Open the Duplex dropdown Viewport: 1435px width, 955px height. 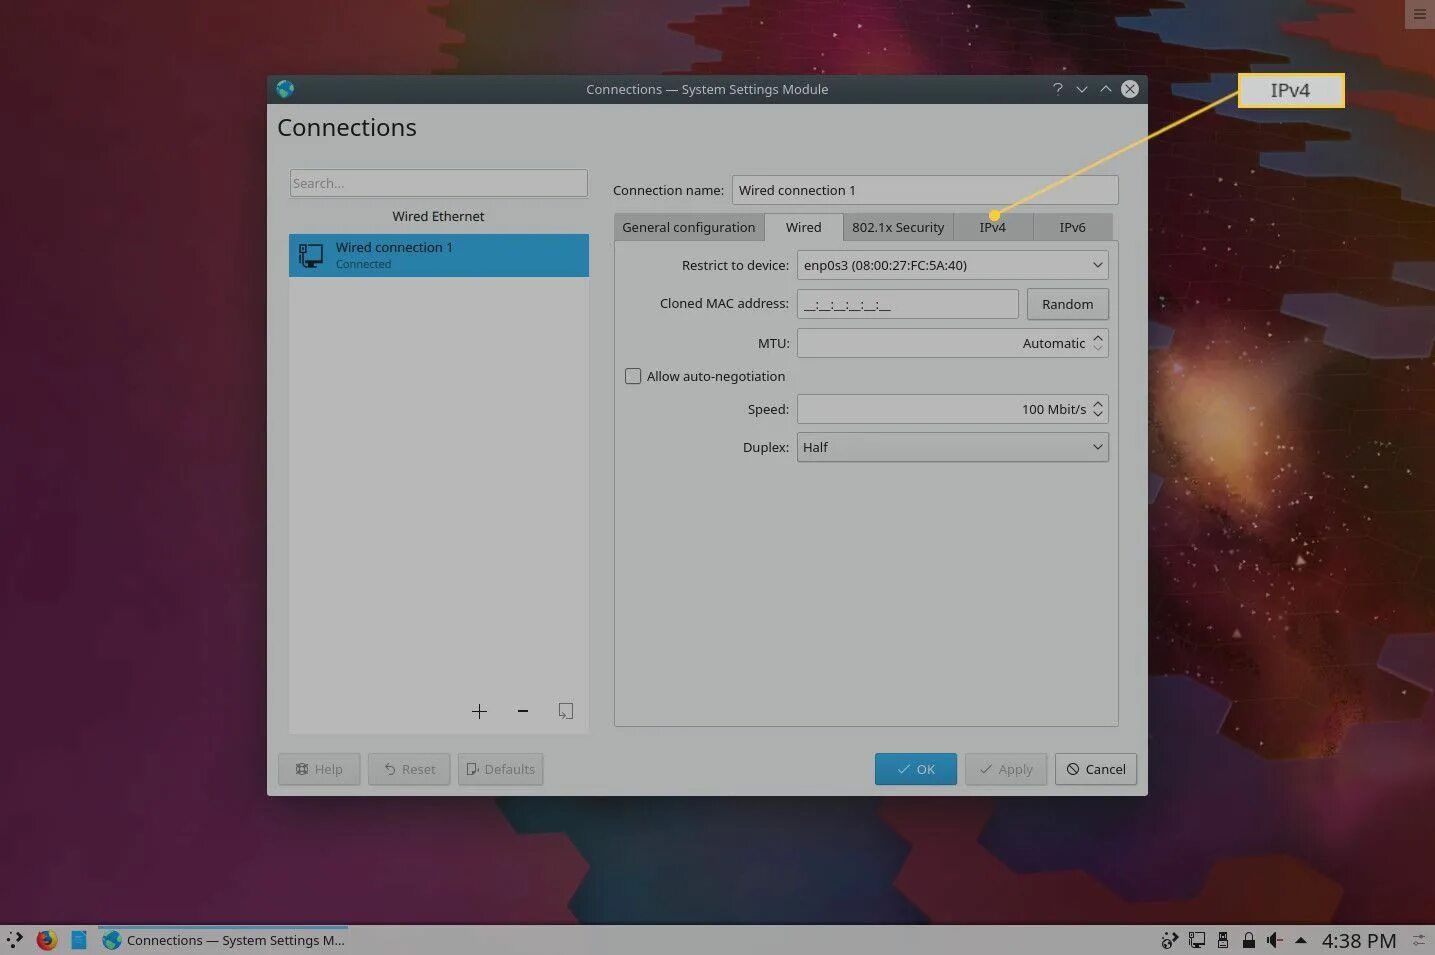pos(952,447)
